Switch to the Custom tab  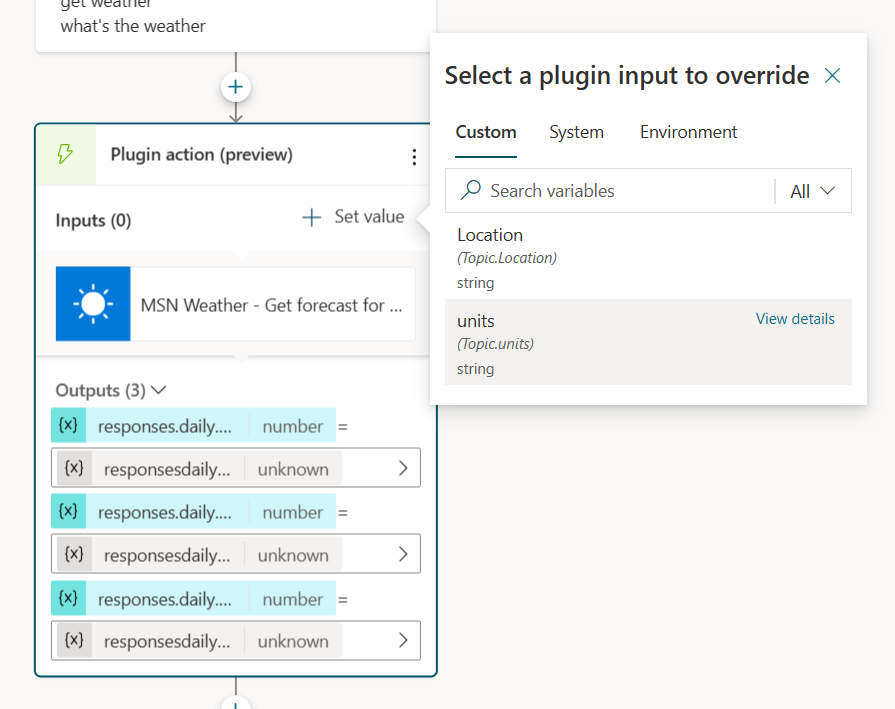486,132
